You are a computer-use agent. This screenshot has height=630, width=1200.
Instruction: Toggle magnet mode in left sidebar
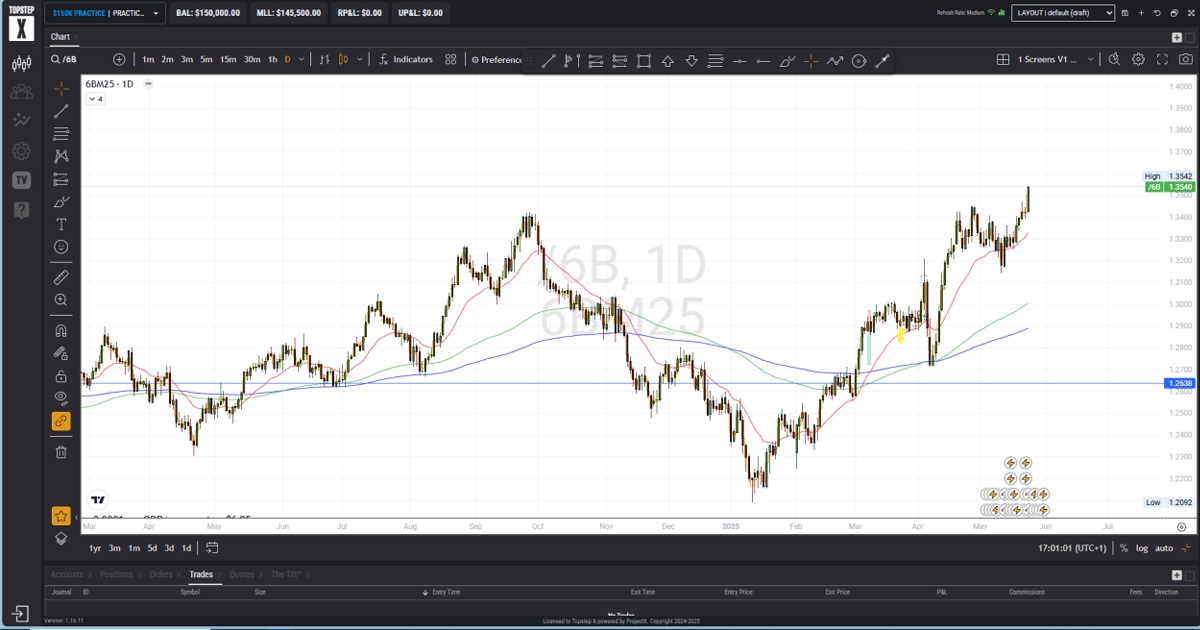coord(61,330)
